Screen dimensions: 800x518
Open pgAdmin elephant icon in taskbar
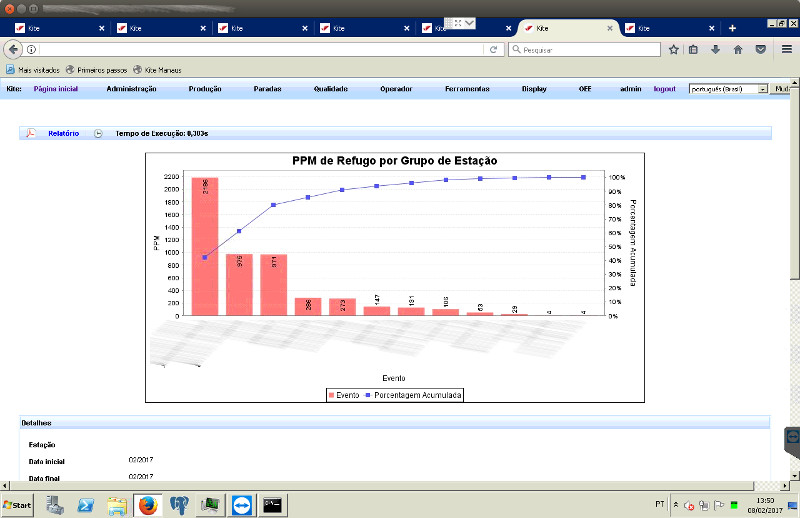(179, 505)
